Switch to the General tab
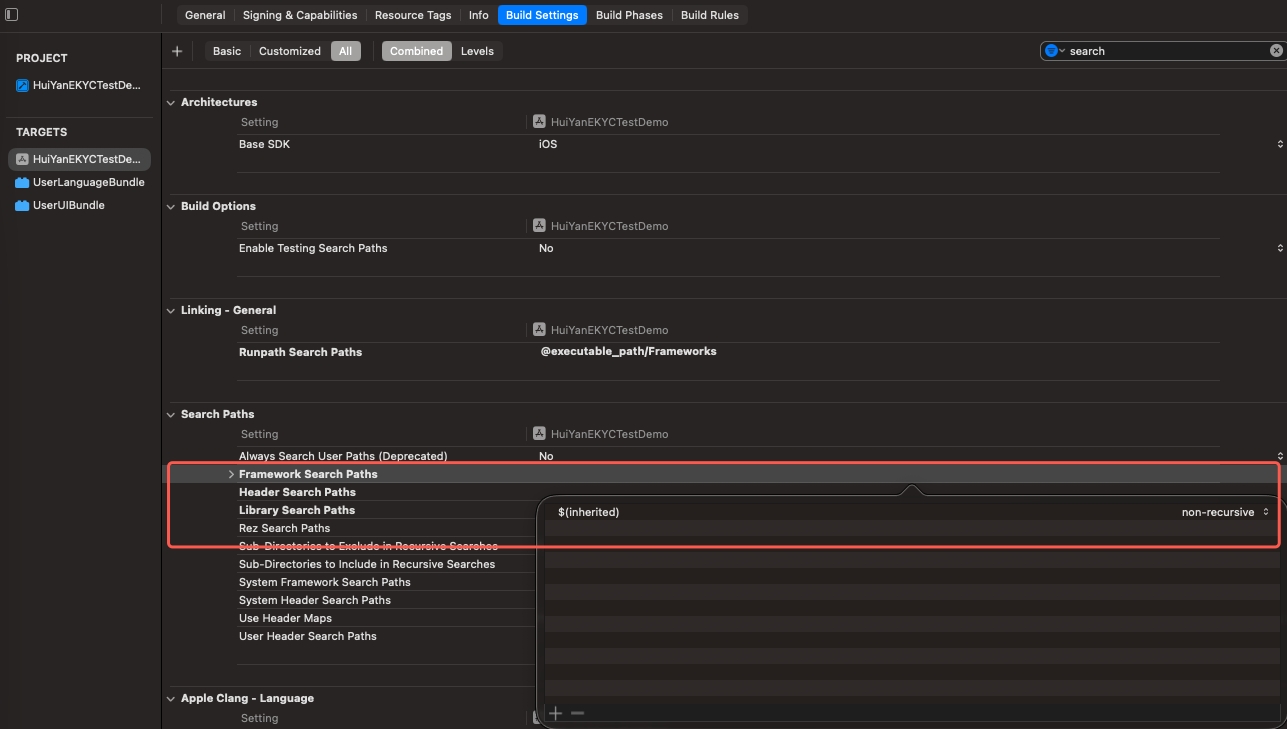This screenshot has width=1287, height=729. pos(205,15)
